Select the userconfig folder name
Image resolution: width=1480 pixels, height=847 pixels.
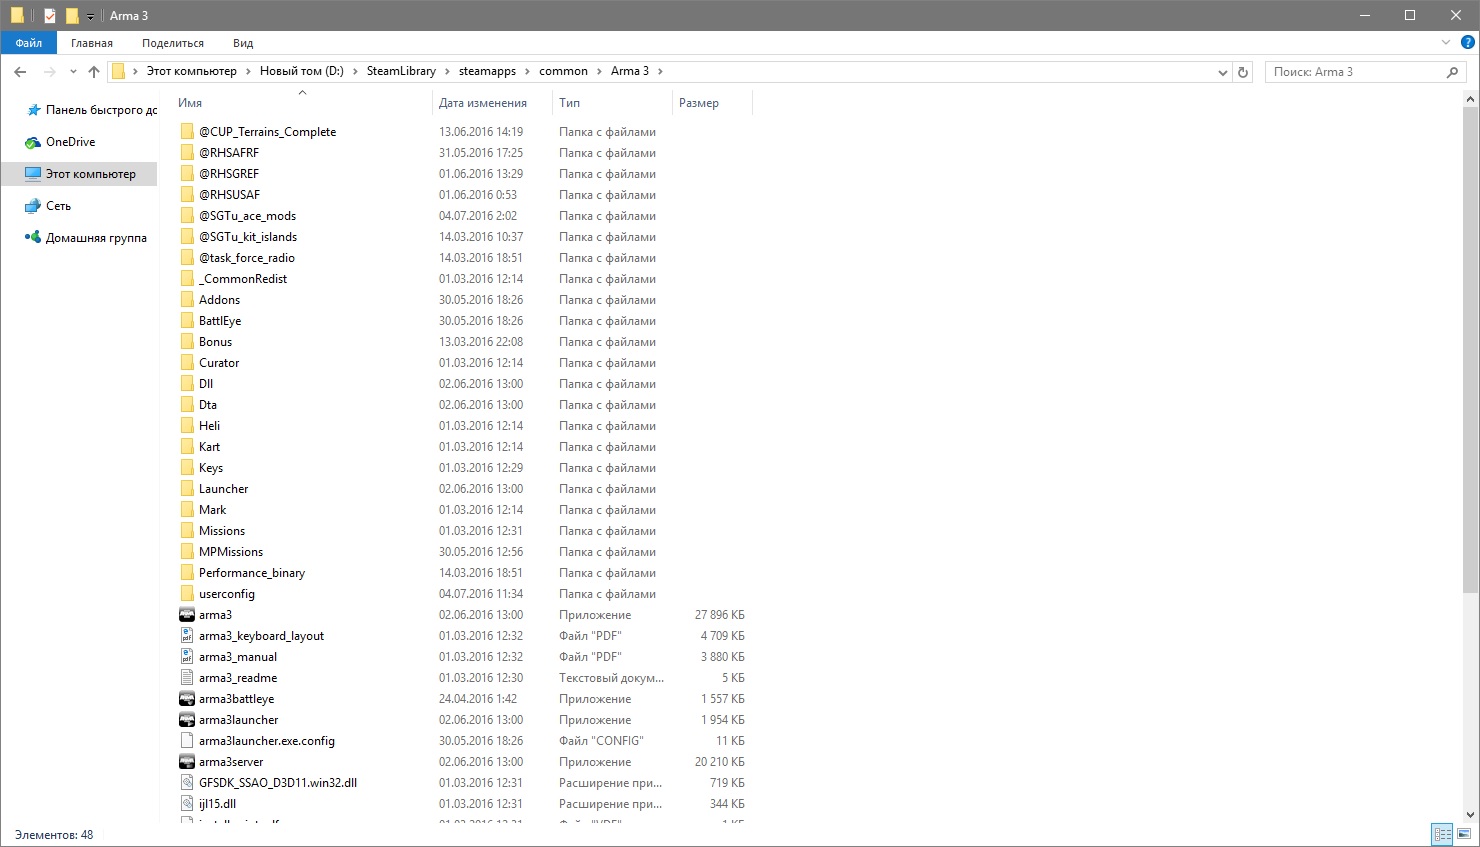point(227,594)
